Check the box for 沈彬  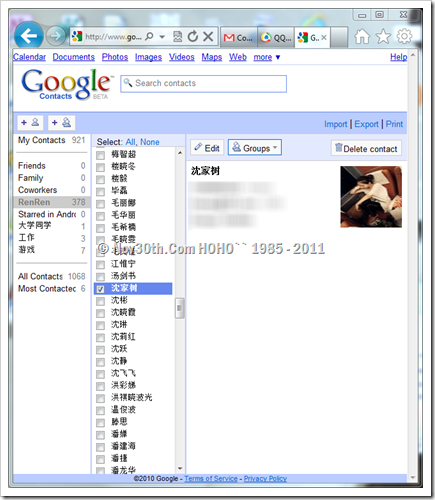(x=100, y=301)
